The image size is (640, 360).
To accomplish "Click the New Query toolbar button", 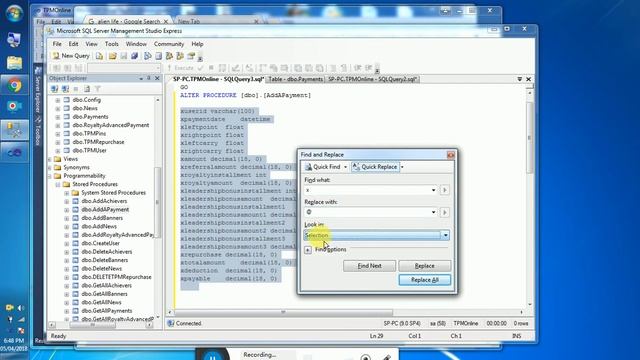I will point(71,56).
